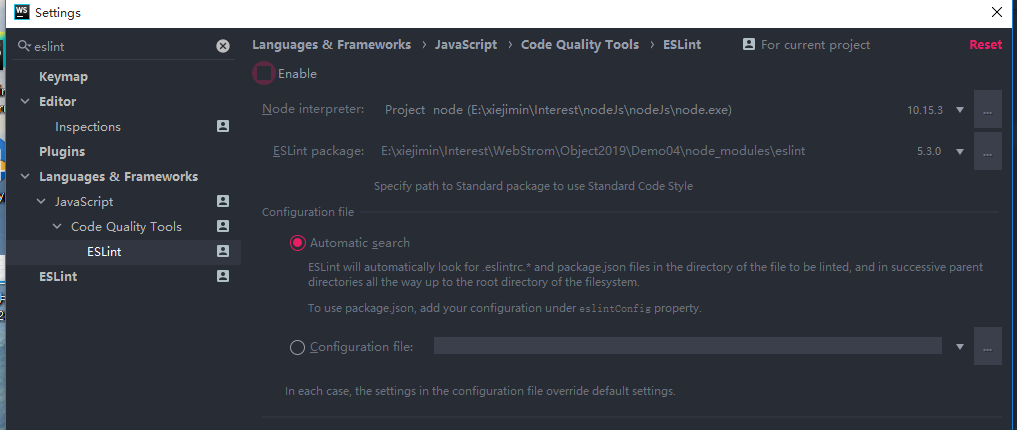
Task: Browse for Node interpreter path
Action: tap(987, 110)
